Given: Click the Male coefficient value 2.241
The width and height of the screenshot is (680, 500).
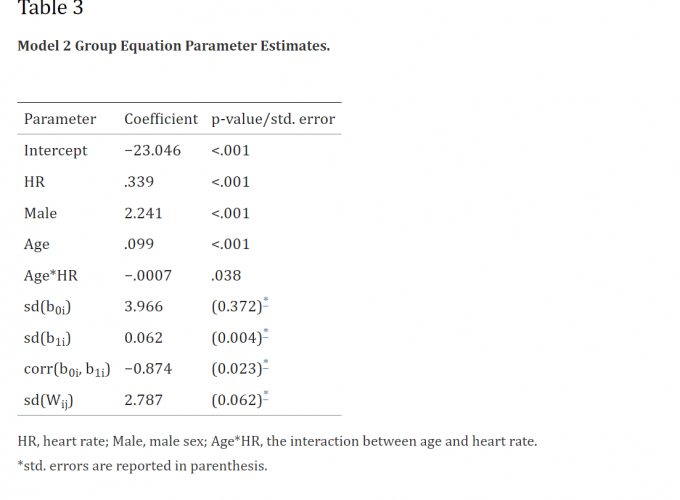Looking at the screenshot, I should coord(143,213).
